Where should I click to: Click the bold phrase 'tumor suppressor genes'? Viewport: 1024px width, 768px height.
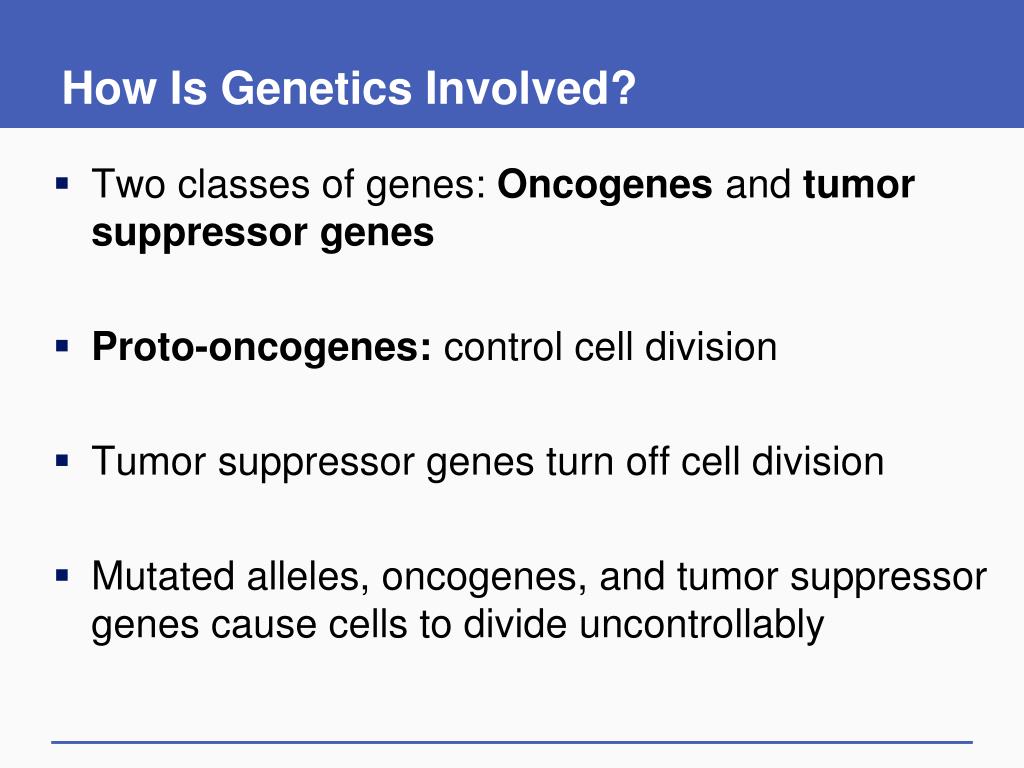tap(503, 208)
